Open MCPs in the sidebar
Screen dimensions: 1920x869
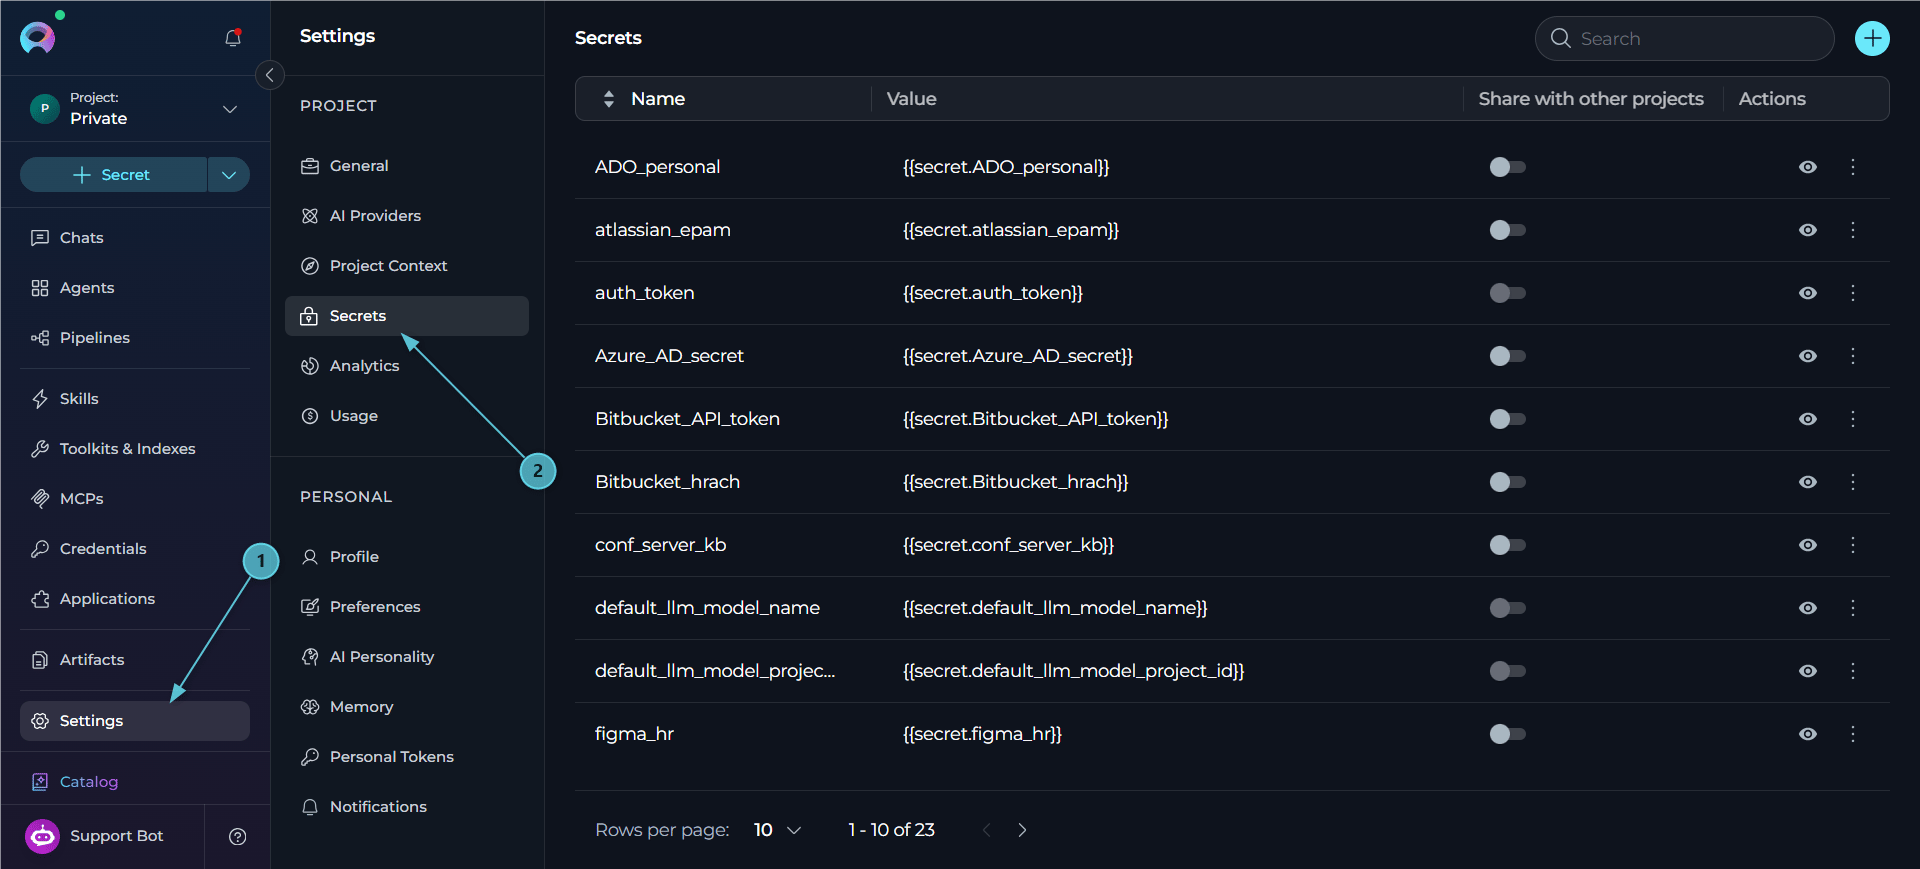tap(135, 499)
